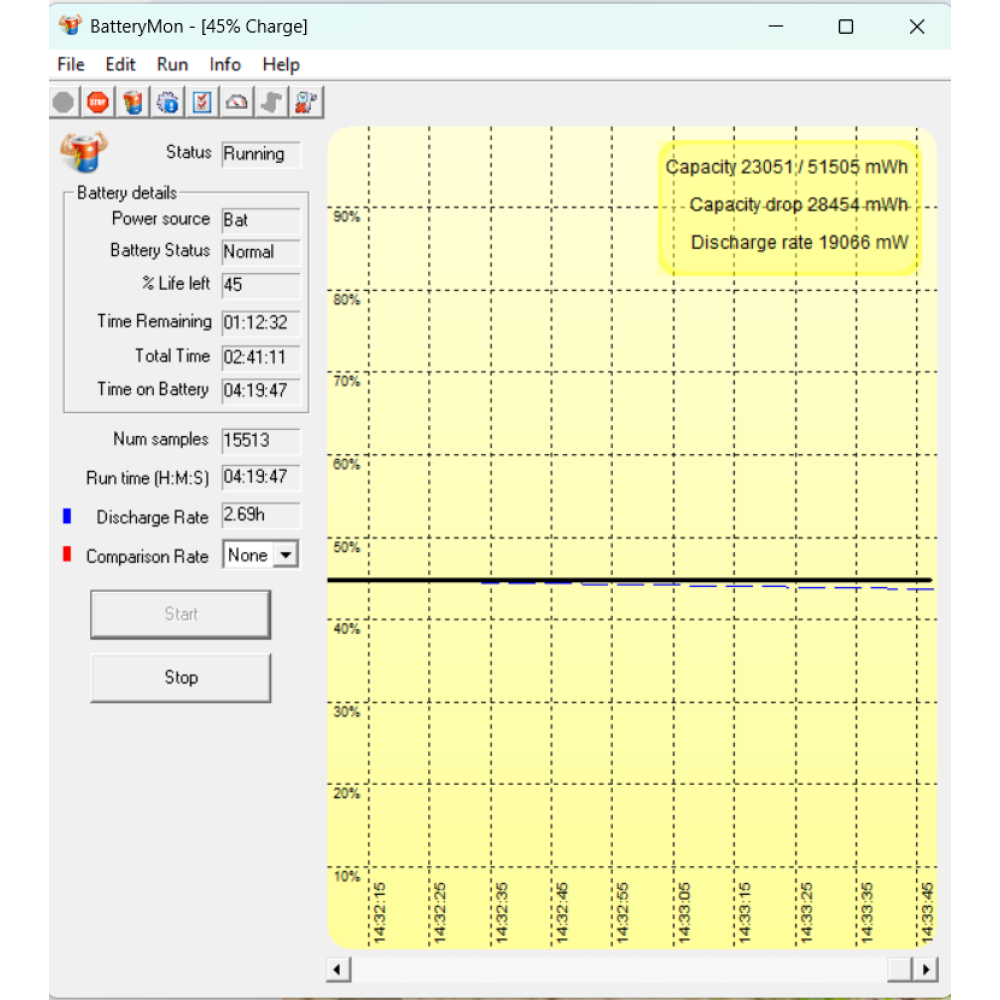The image size is (1000, 1000).
Task: Click the scrollbar left arrow under graph
Action: [338, 969]
